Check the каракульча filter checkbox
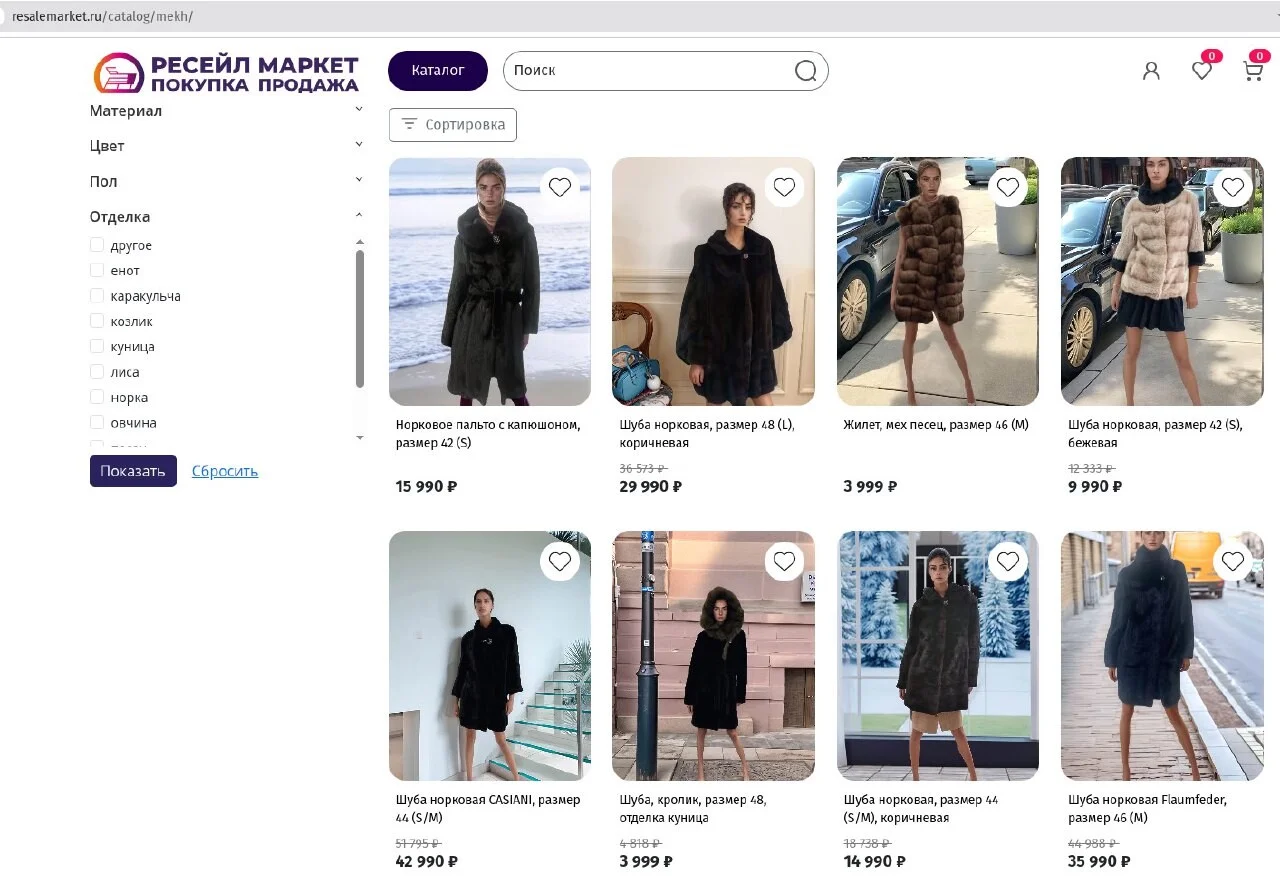Viewport: 1280px width, 883px height. pyautogui.click(x=97, y=296)
